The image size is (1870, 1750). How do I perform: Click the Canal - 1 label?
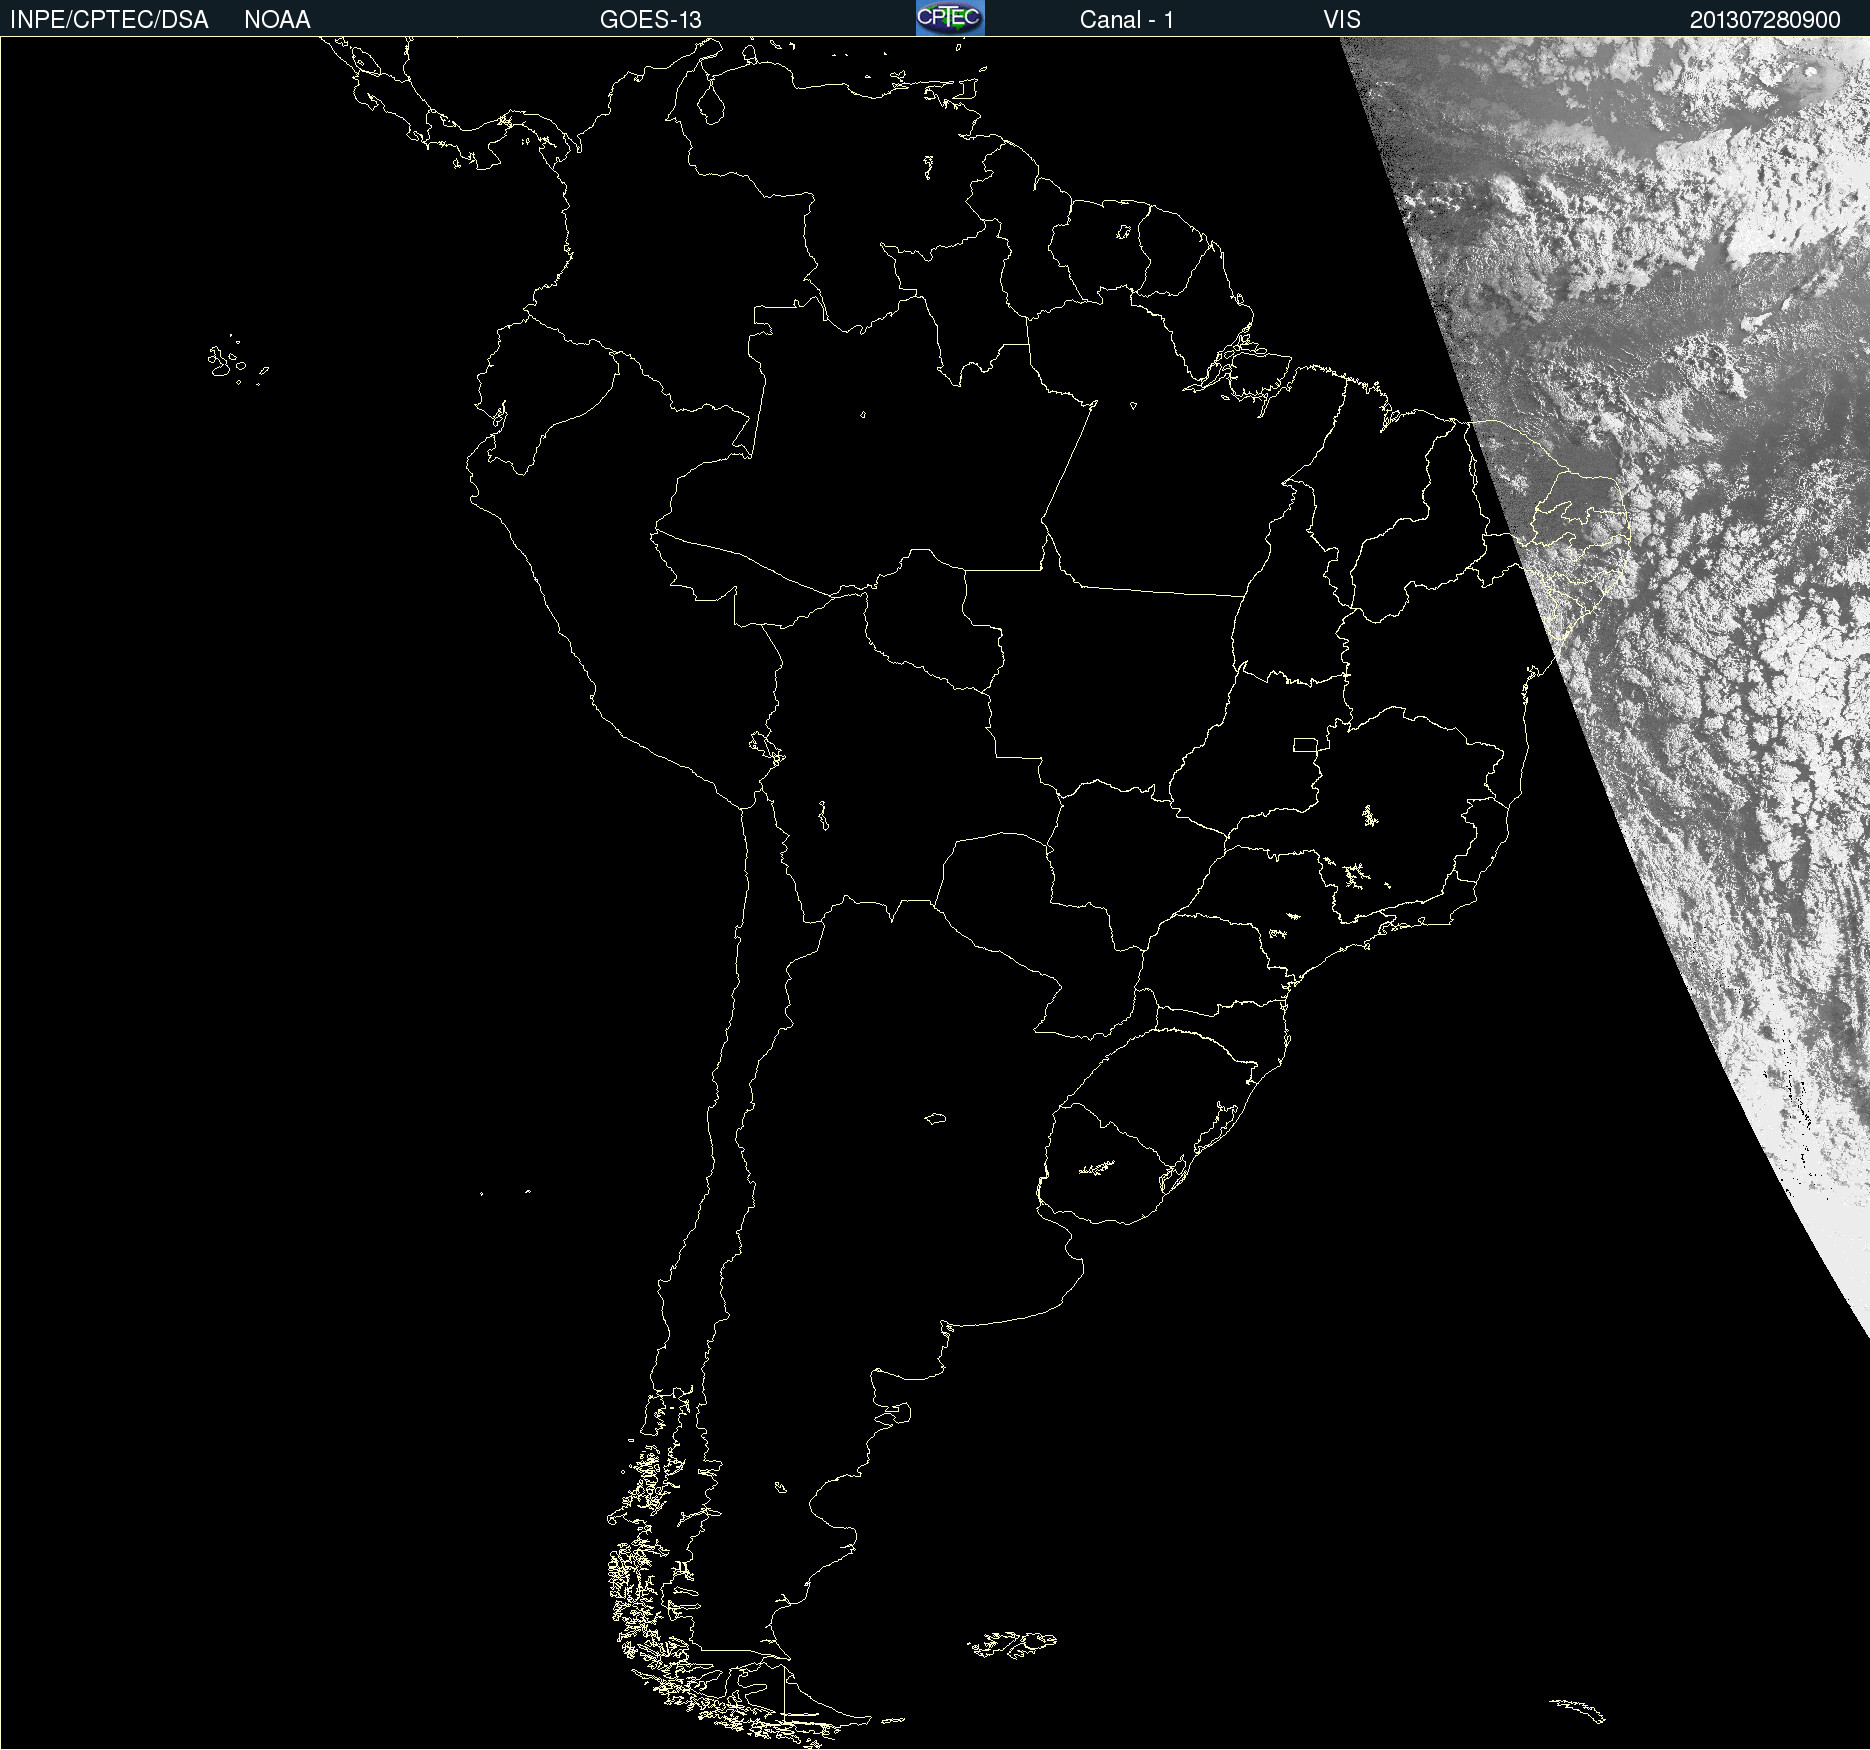pos(1127,20)
